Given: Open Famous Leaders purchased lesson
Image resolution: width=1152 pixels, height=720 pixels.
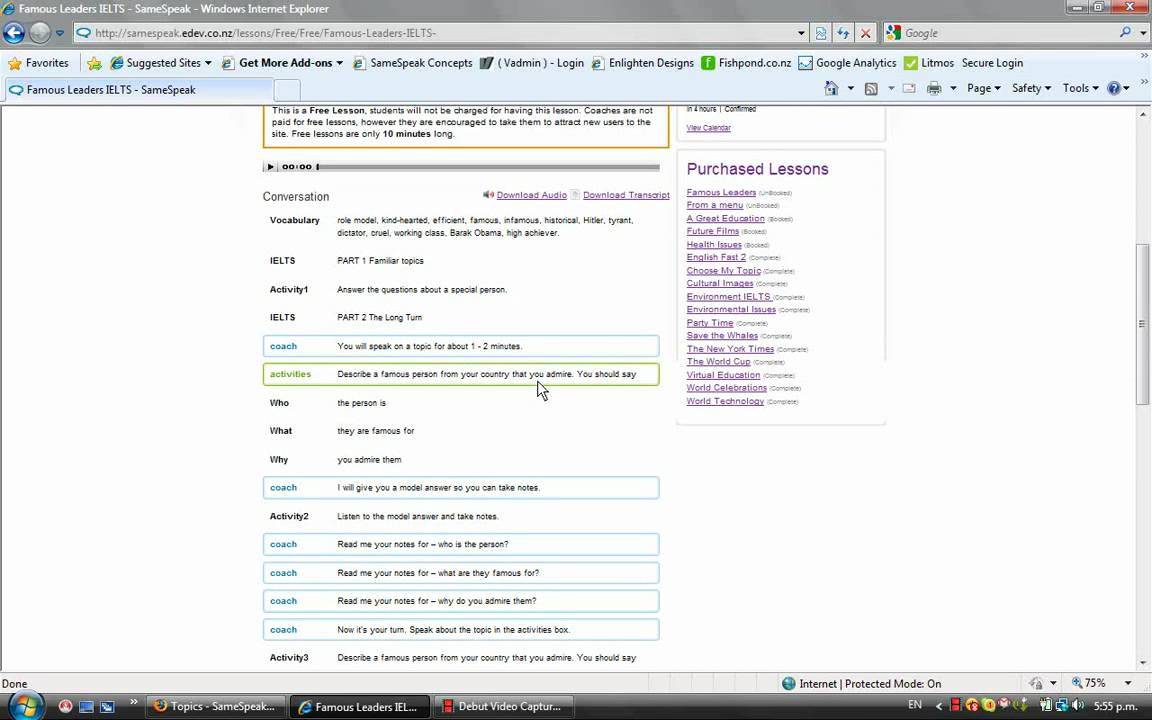Looking at the screenshot, I should point(721,192).
